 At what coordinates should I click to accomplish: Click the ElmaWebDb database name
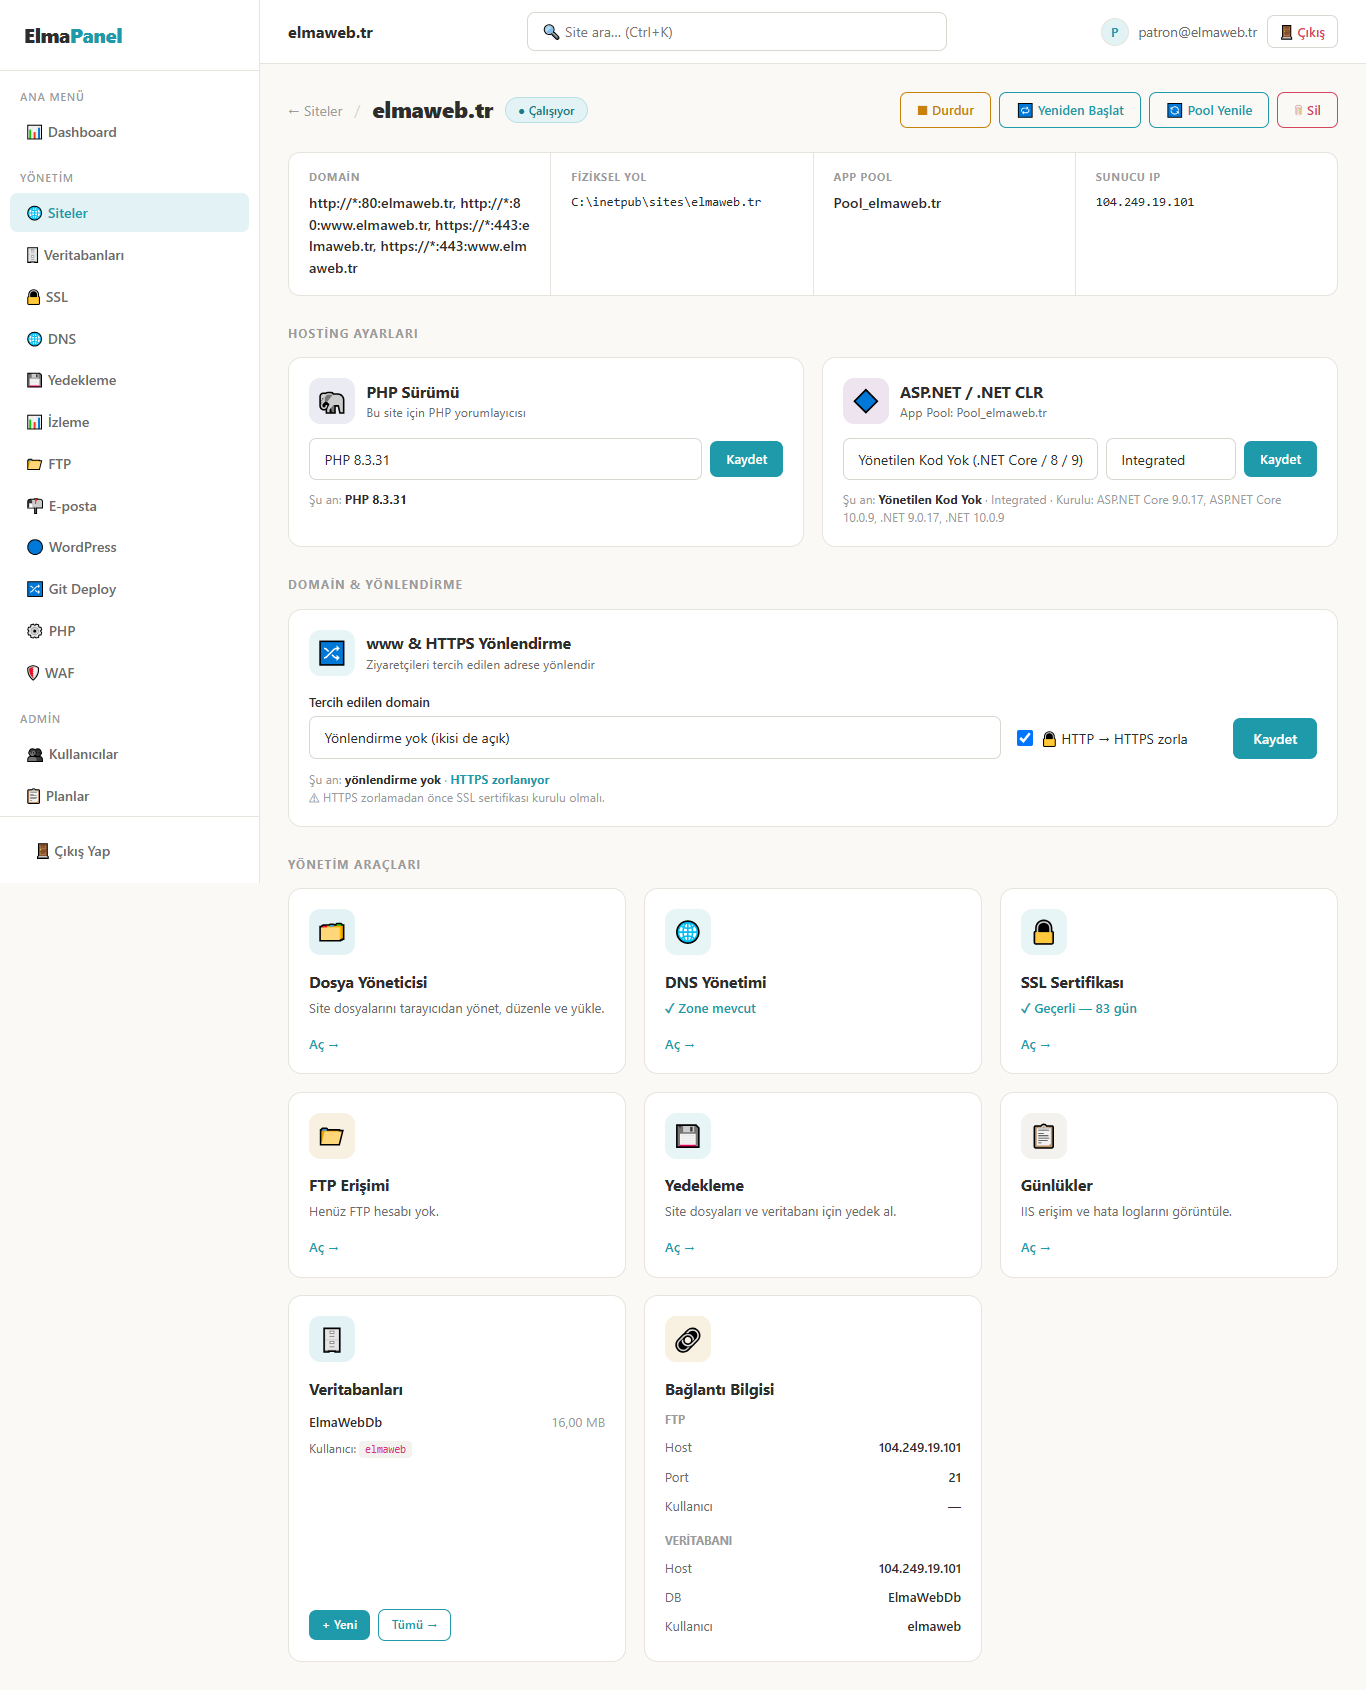click(345, 1422)
